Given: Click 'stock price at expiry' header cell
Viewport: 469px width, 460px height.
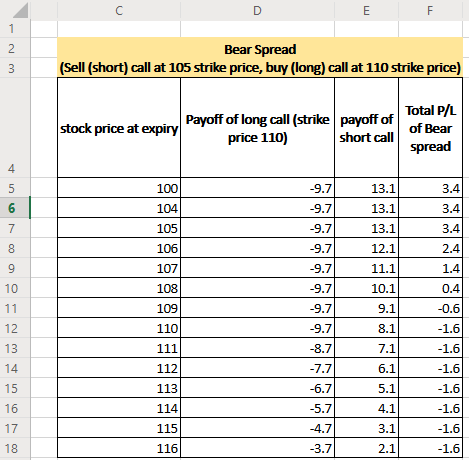Looking at the screenshot, I should point(119,128).
